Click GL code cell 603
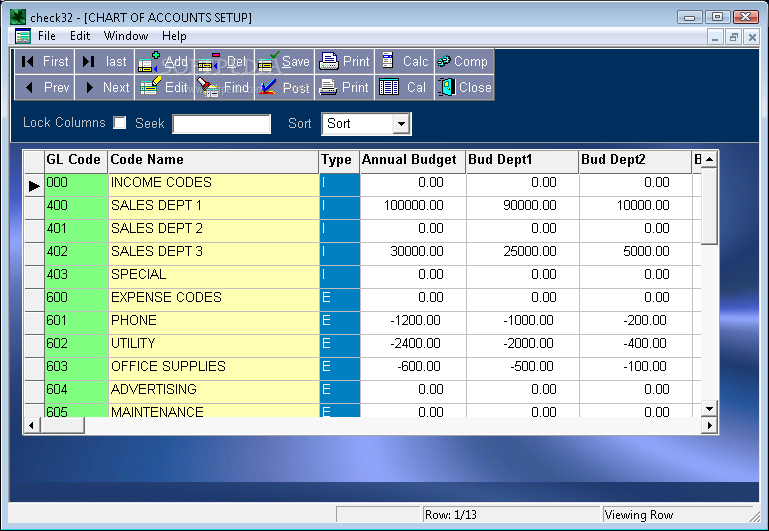This screenshot has width=769, height=531. tap(76, 369)
